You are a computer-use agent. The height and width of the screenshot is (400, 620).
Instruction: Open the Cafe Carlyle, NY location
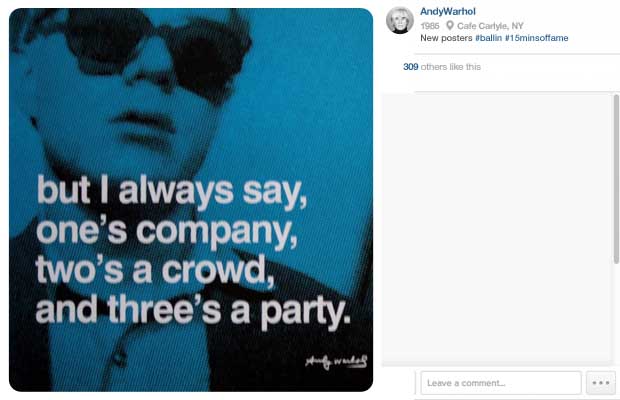pos(490,26)
